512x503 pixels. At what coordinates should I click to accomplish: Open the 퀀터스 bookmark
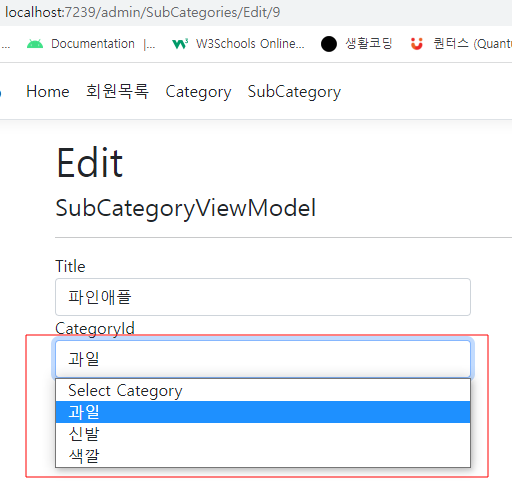[x=461, y=44]
